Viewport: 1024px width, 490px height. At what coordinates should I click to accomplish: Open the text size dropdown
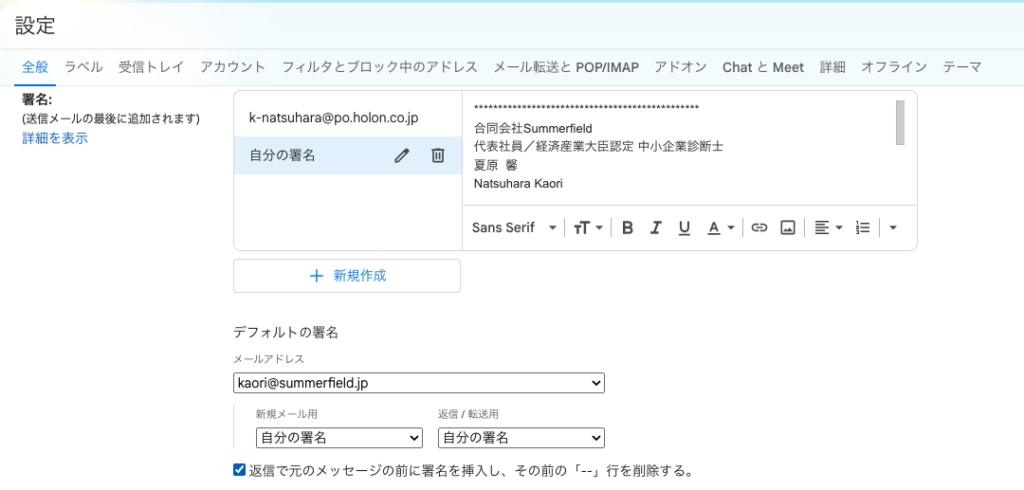click(588, 227)
